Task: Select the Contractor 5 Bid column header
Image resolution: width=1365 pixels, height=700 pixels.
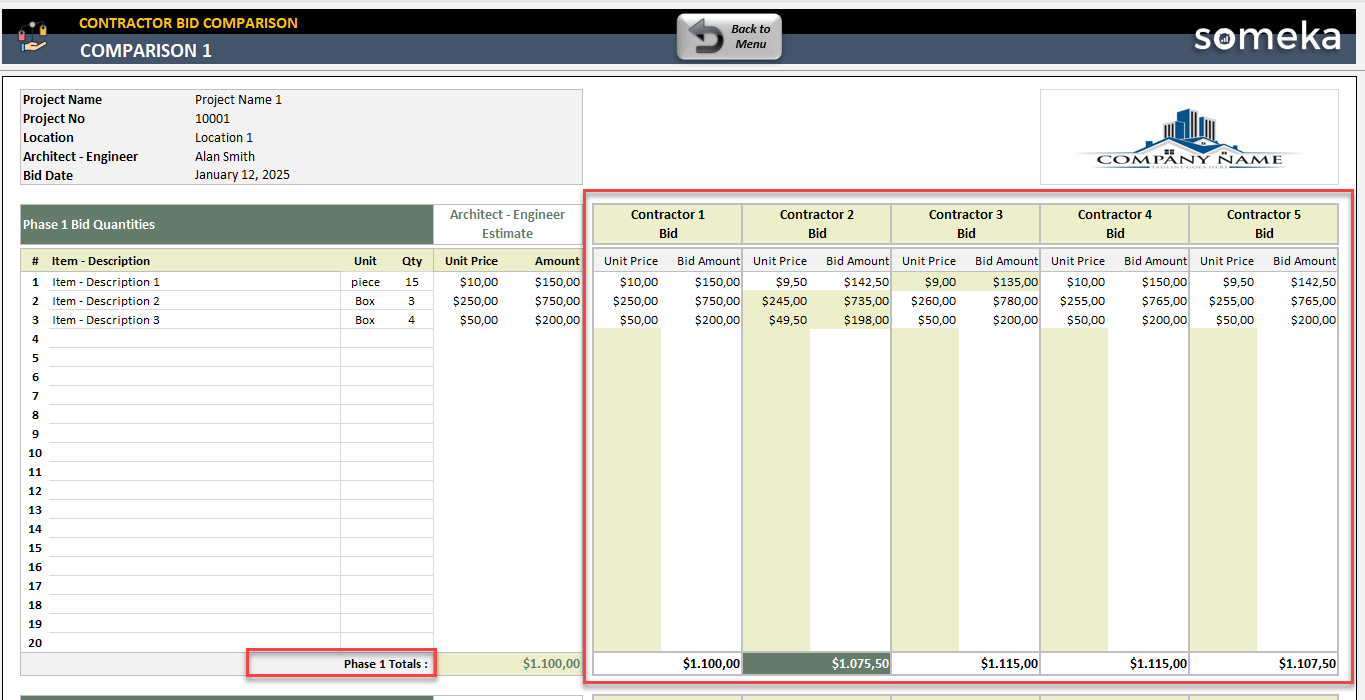Action: click(1263, 222)
